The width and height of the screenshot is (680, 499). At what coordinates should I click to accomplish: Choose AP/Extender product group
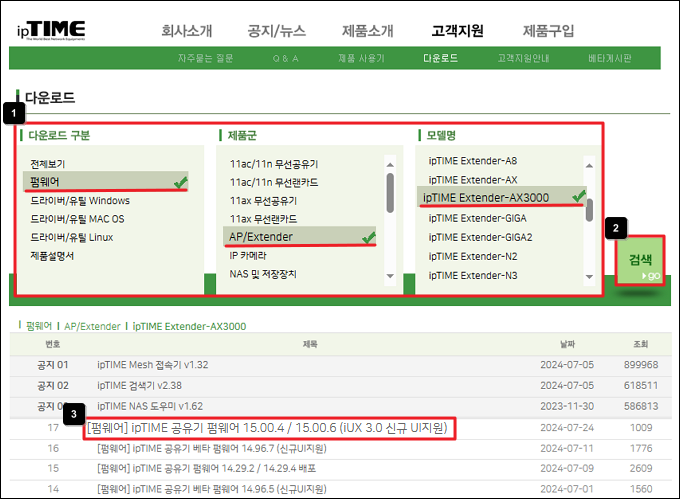click(299, 237)
